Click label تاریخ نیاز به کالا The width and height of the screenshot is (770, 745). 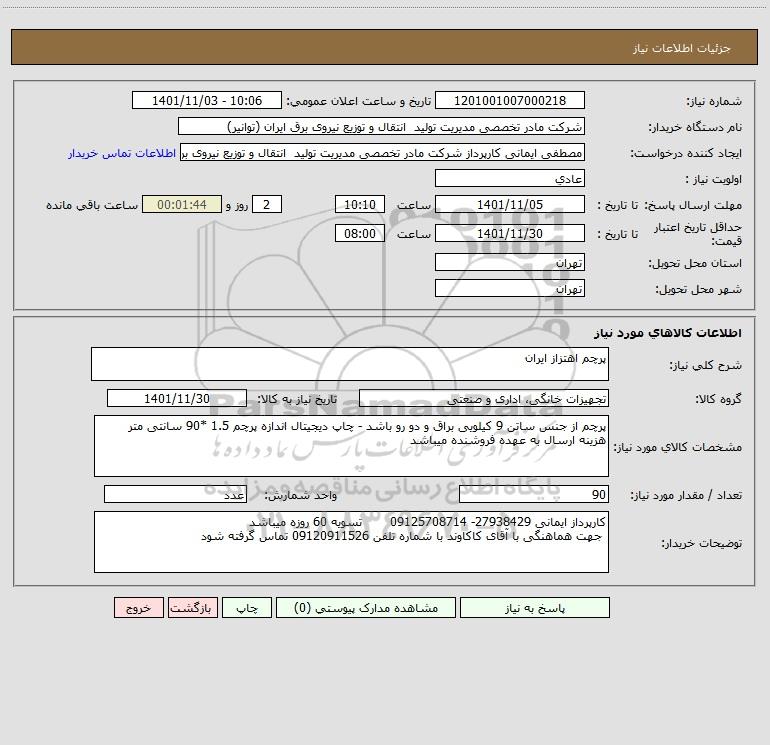coord(297,399)
